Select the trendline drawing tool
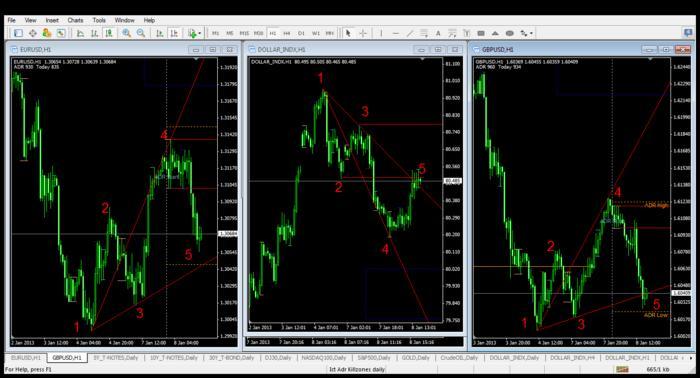Screen dimensions: 700x378 pyautogui.click(x=410, y=33)
